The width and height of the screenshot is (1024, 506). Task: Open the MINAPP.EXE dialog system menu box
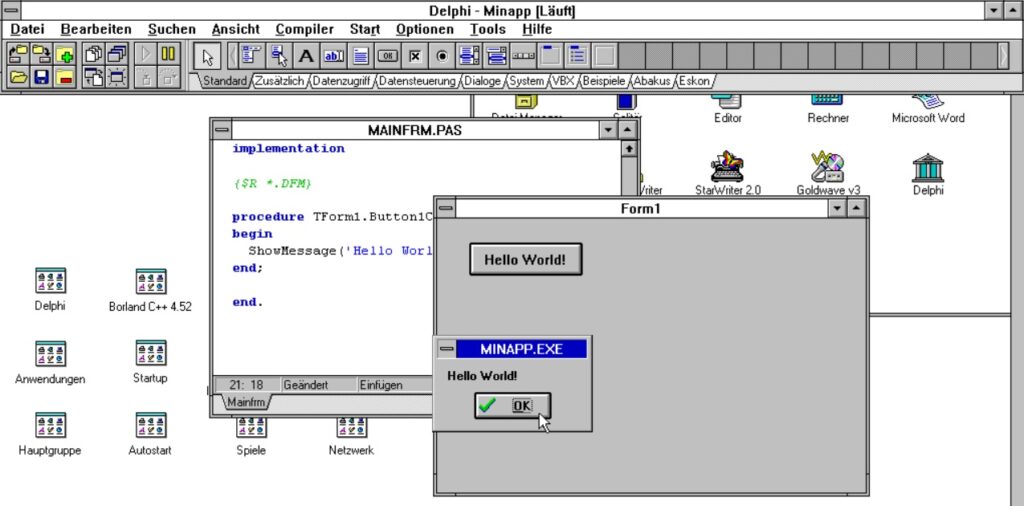[446, 348]
